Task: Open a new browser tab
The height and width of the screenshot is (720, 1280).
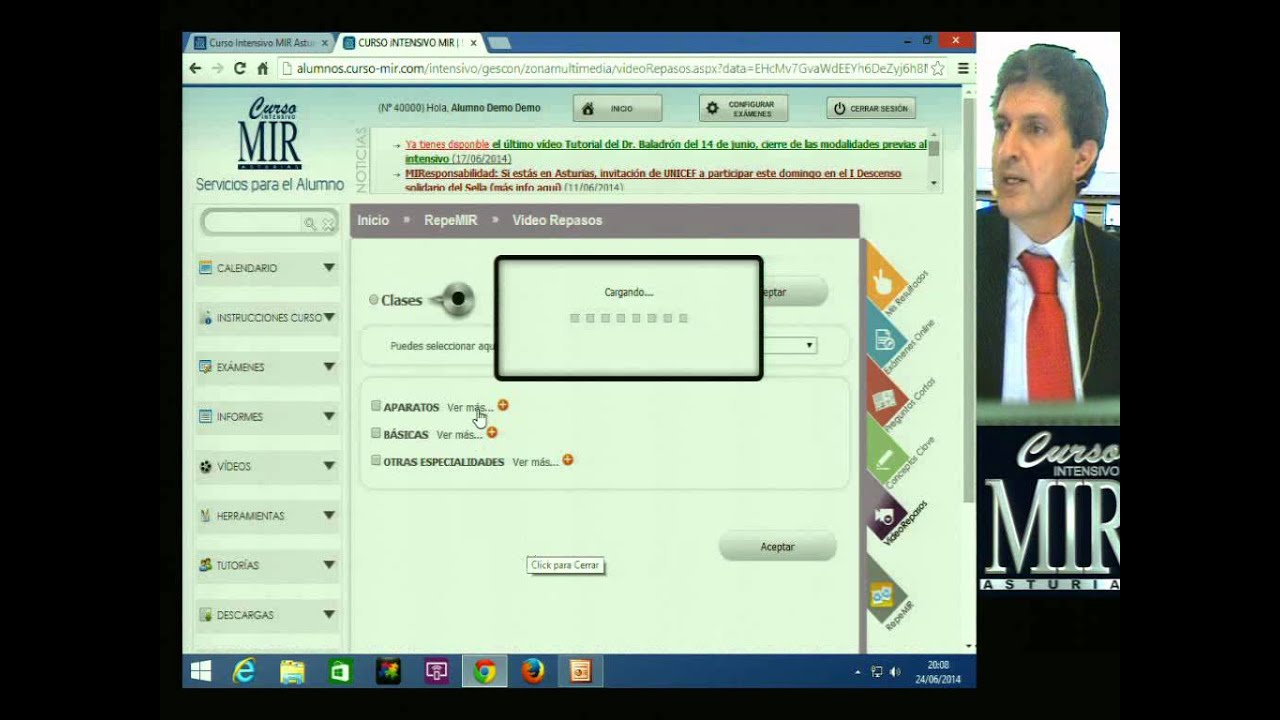Action: tap(499, 43)
